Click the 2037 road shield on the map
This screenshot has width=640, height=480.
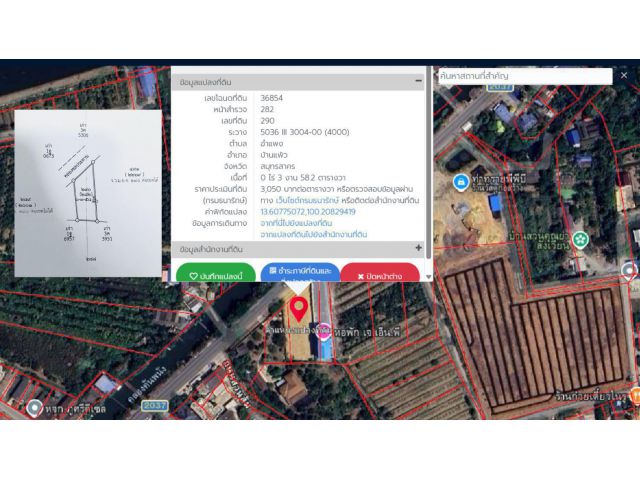pyautogui.click(x=155, y=405)
